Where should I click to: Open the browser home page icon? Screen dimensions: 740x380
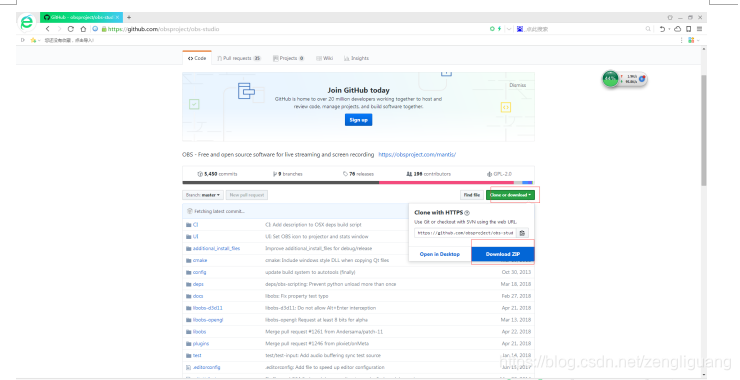(83, 29)
